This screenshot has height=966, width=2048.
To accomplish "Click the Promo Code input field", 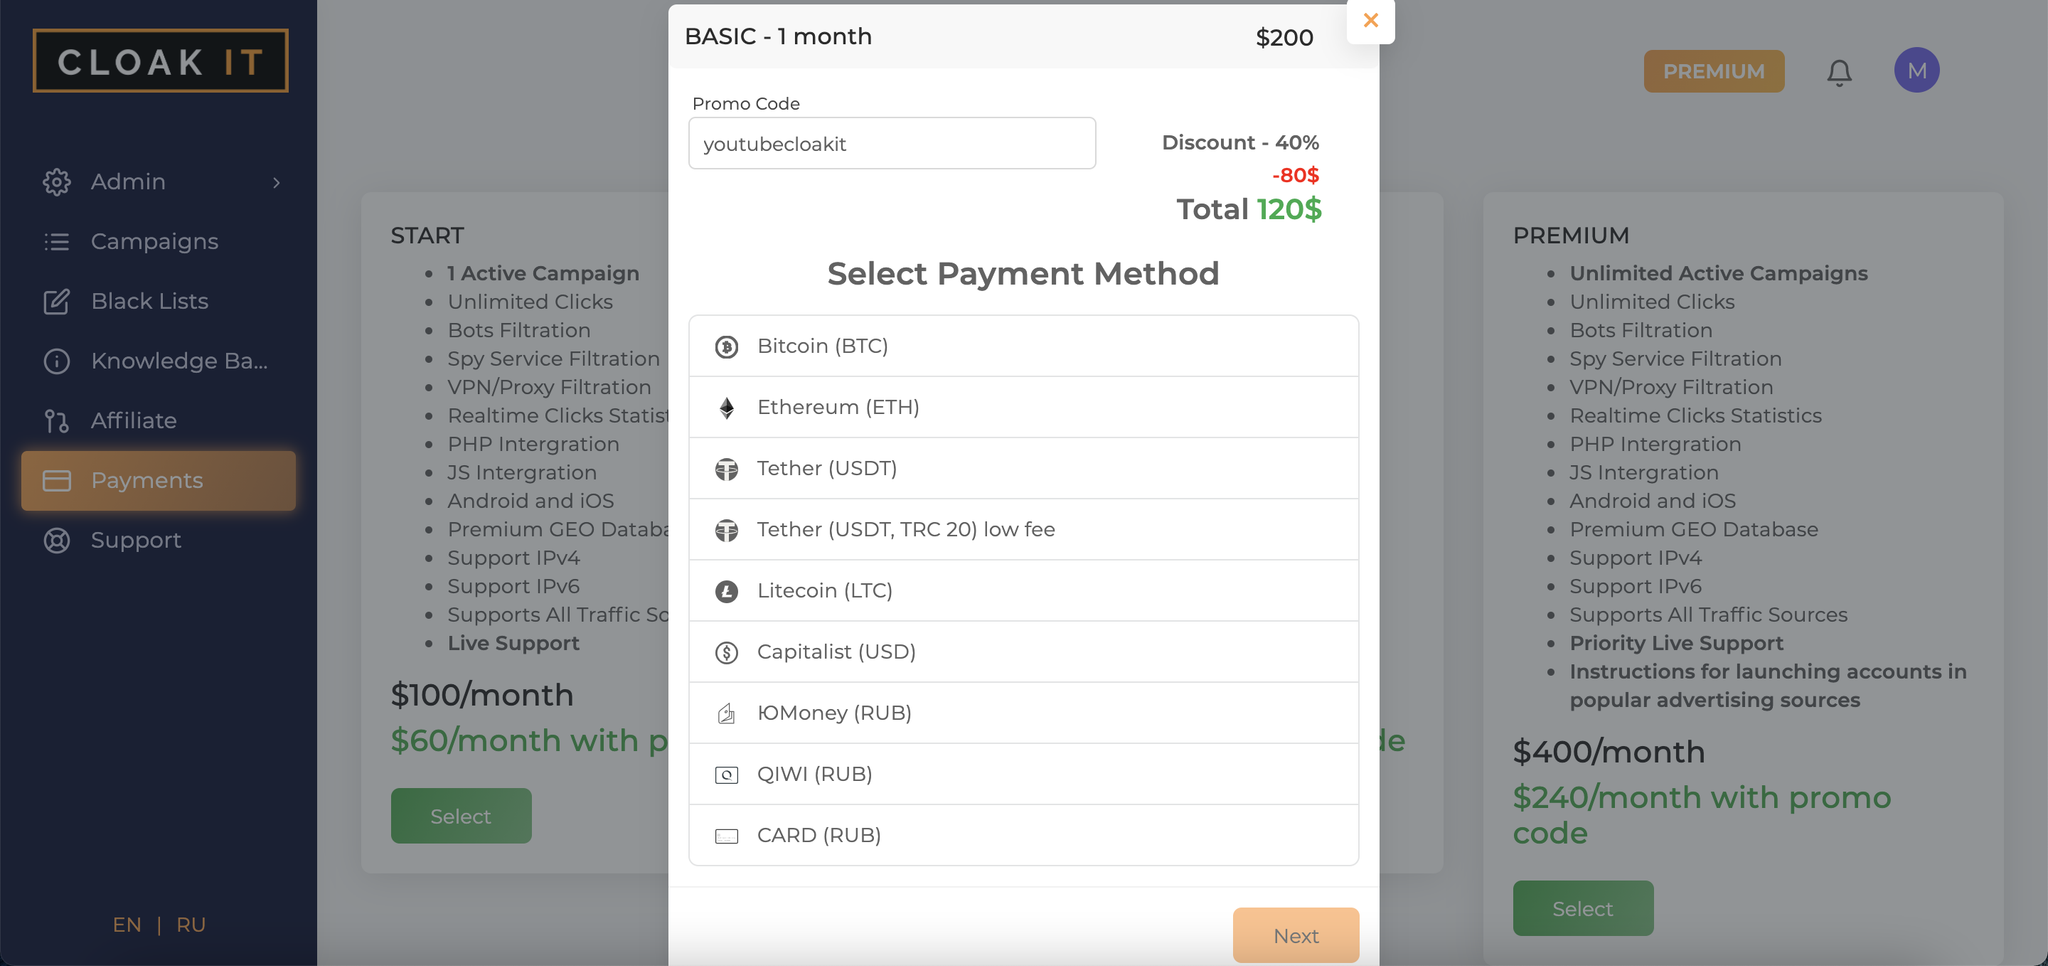I will [891, 144].
